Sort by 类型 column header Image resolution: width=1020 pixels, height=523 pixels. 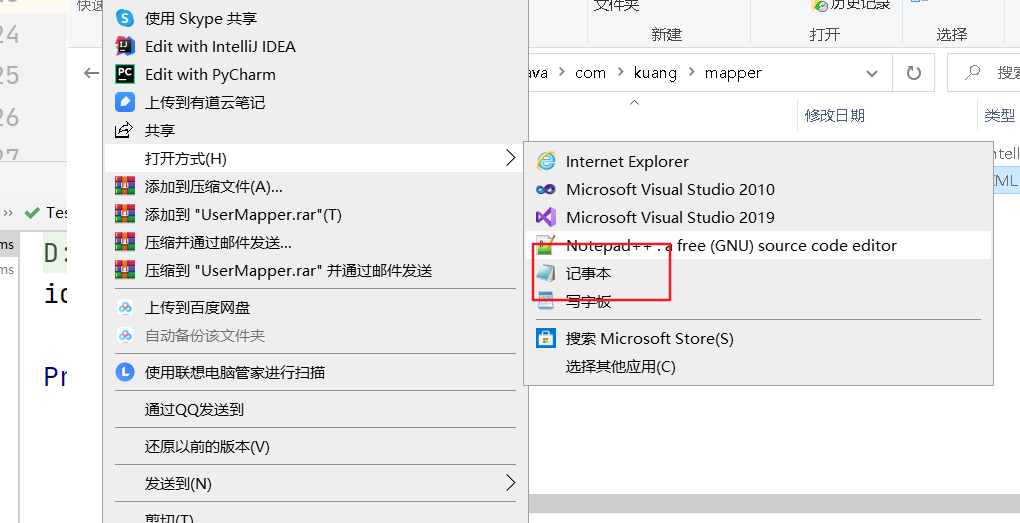point(999,116)
